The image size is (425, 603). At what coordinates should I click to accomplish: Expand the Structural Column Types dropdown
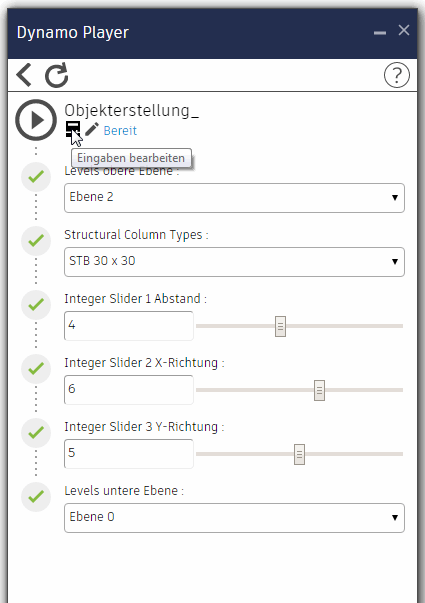coord(234,262)
